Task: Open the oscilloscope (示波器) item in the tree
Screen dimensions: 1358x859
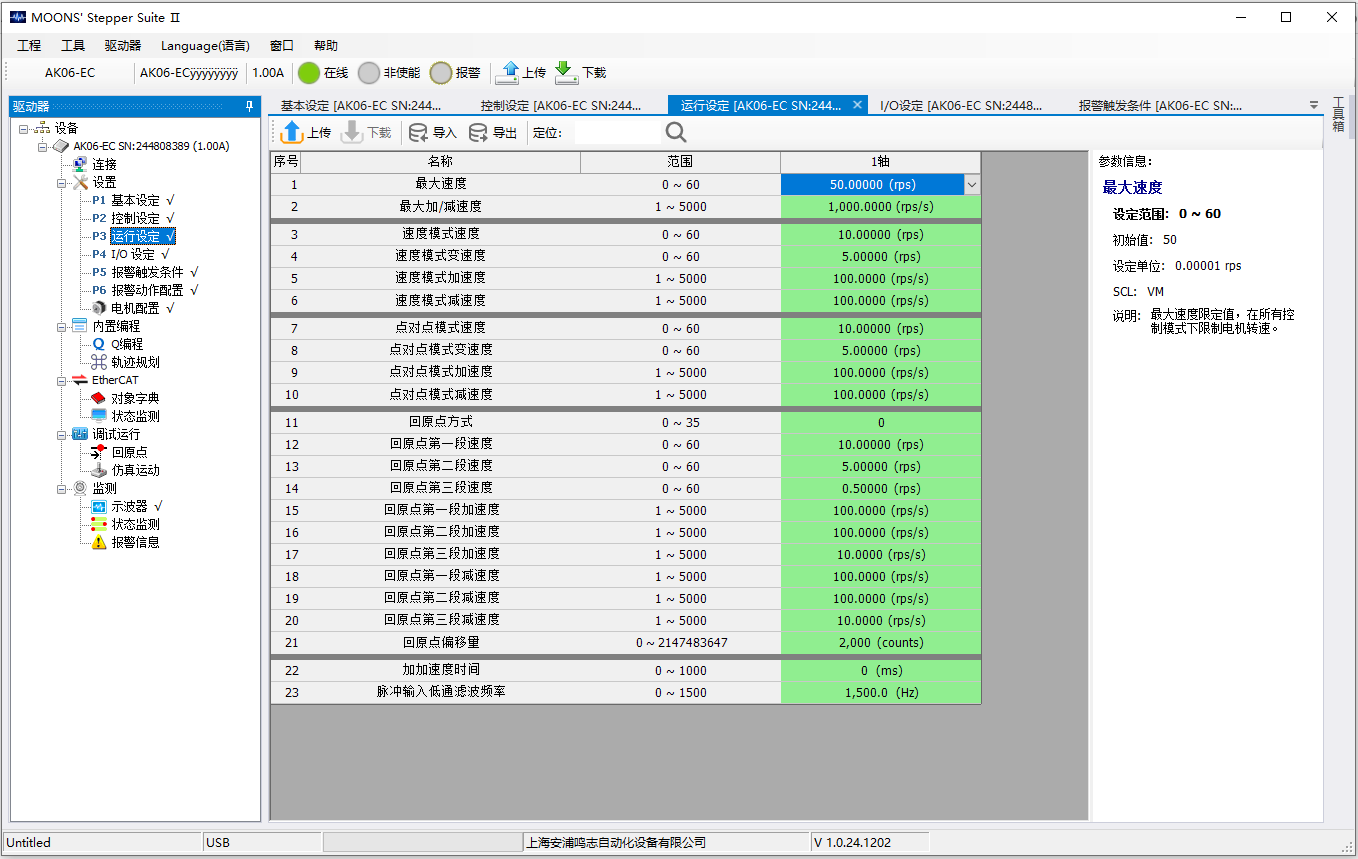Action: click(x=129, y=506)
